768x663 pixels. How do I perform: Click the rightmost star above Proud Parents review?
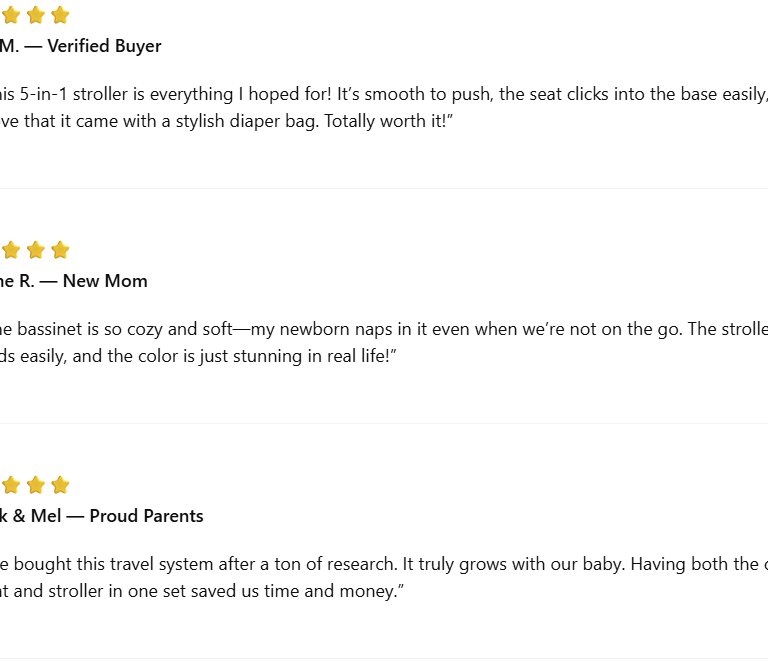coord(60,485)
